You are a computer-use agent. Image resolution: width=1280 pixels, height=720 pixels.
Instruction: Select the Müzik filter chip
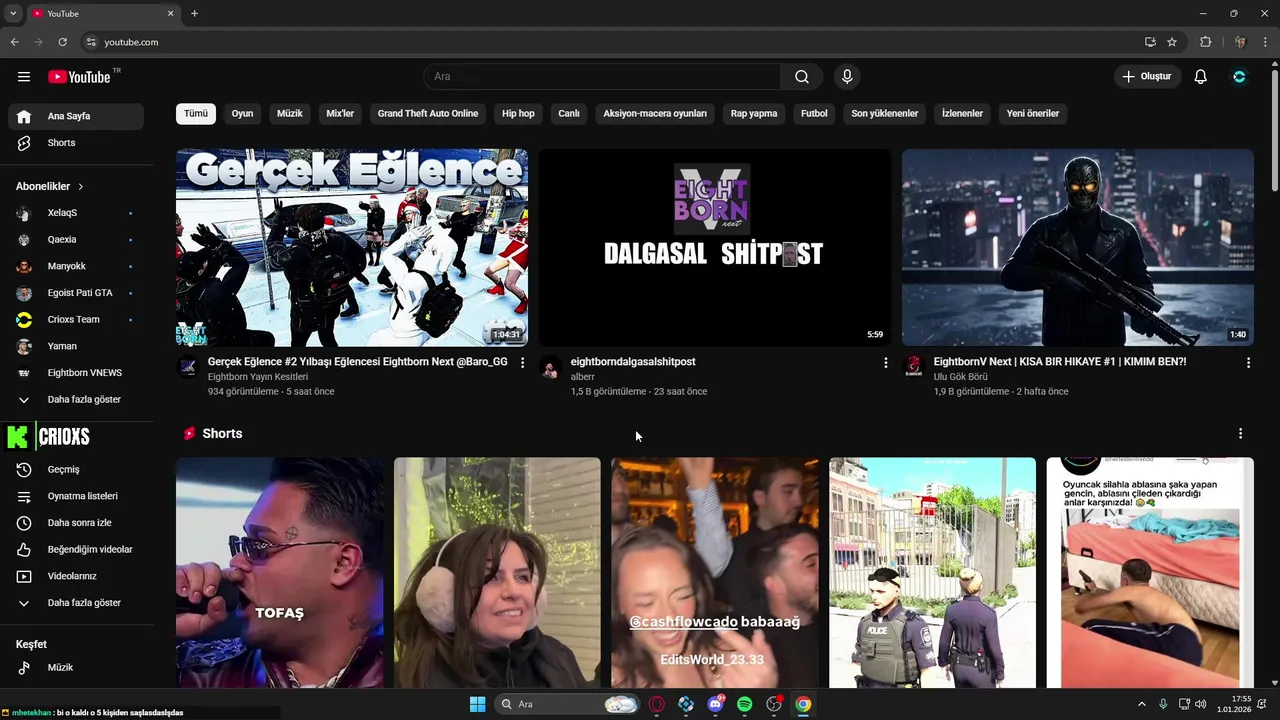click(290, 114)
